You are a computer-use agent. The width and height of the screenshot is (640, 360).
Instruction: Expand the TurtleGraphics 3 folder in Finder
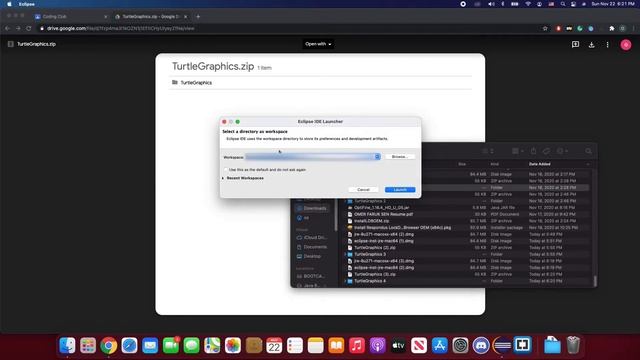[345, 254]
